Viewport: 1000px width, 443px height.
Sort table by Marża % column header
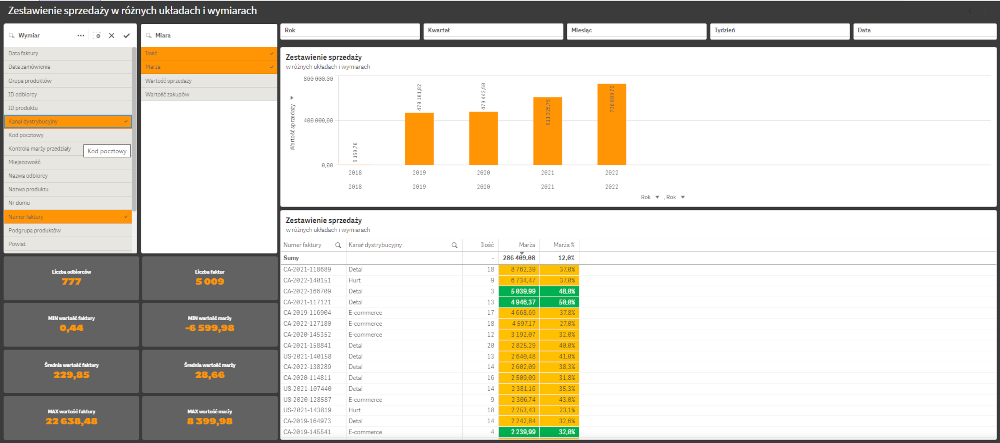click(559, 245)
